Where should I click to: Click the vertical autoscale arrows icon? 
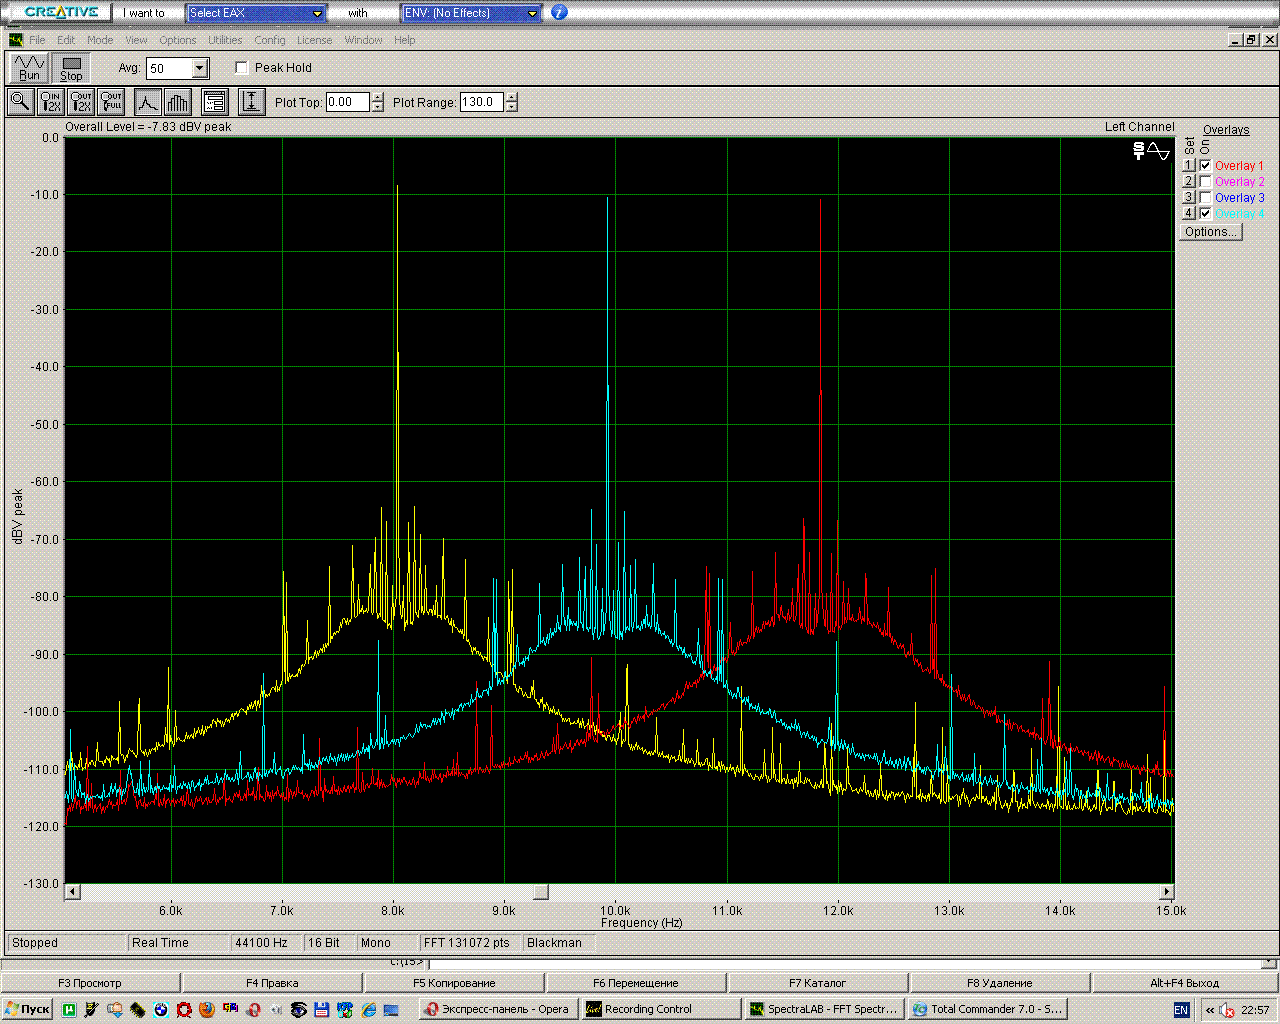coord(251,102)
